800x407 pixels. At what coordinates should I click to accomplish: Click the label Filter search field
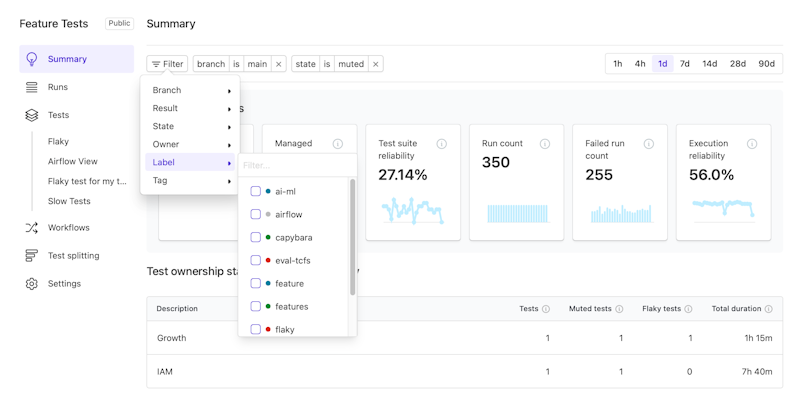coord(295,165)
